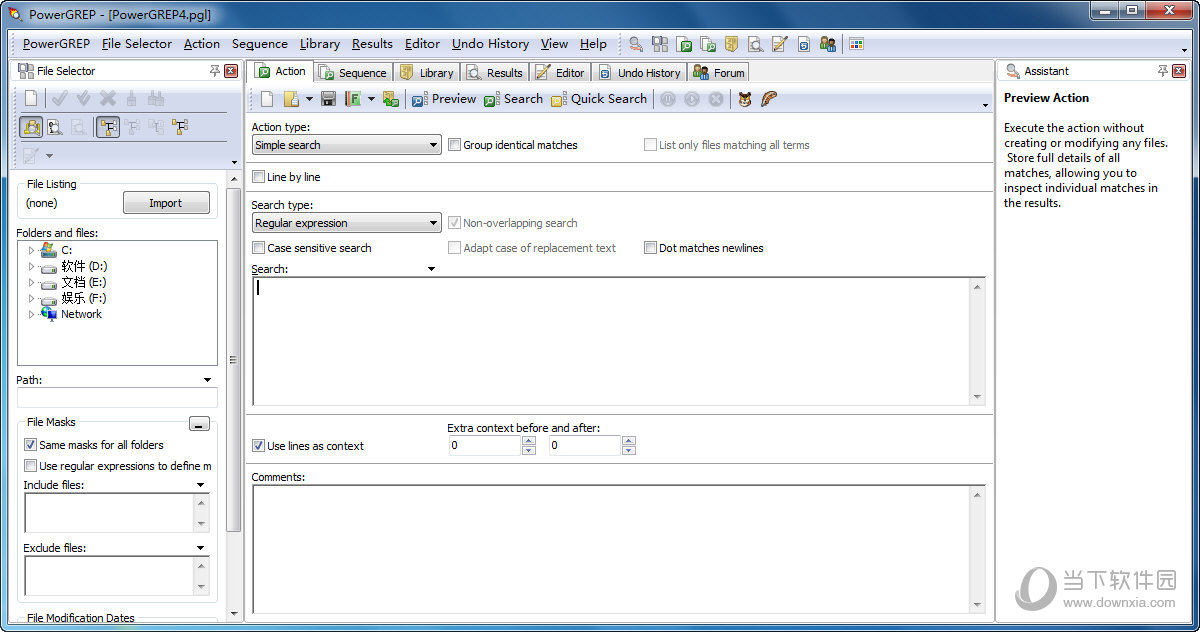
Task: Expand the C: drive tree node
Action: 31,250
